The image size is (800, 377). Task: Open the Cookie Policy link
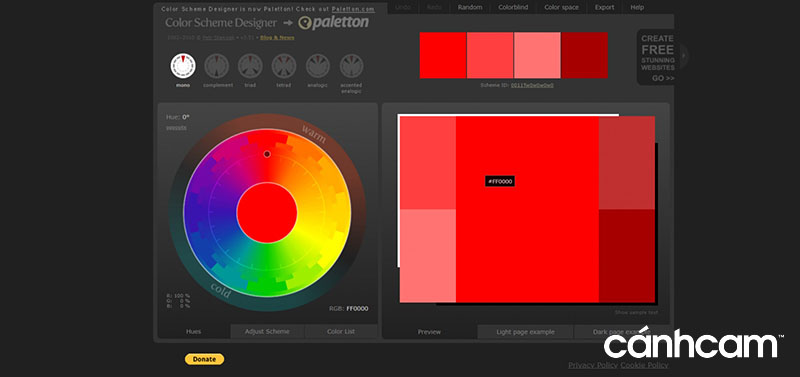pyautogui.click(x=644, y=365)
